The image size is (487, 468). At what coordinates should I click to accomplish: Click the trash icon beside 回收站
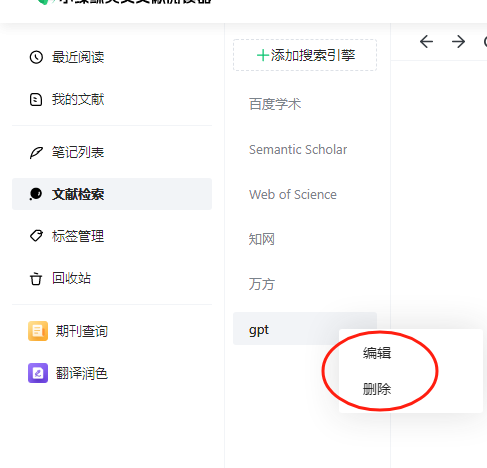[x=36, y=279]
